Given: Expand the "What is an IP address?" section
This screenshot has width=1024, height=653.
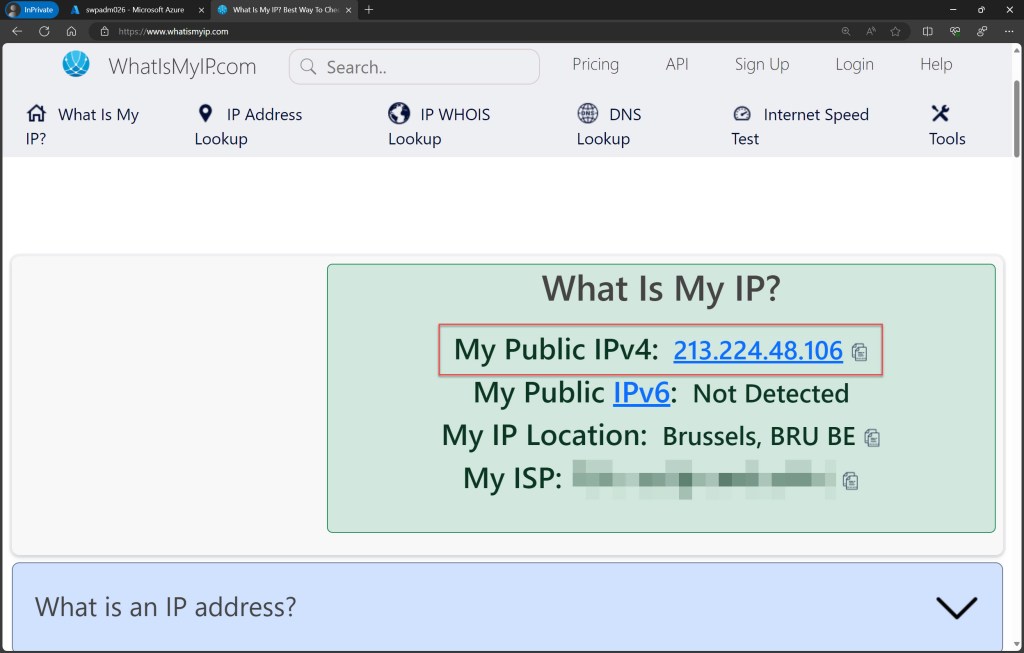Looking at the screenshot, I should [955, 607].
